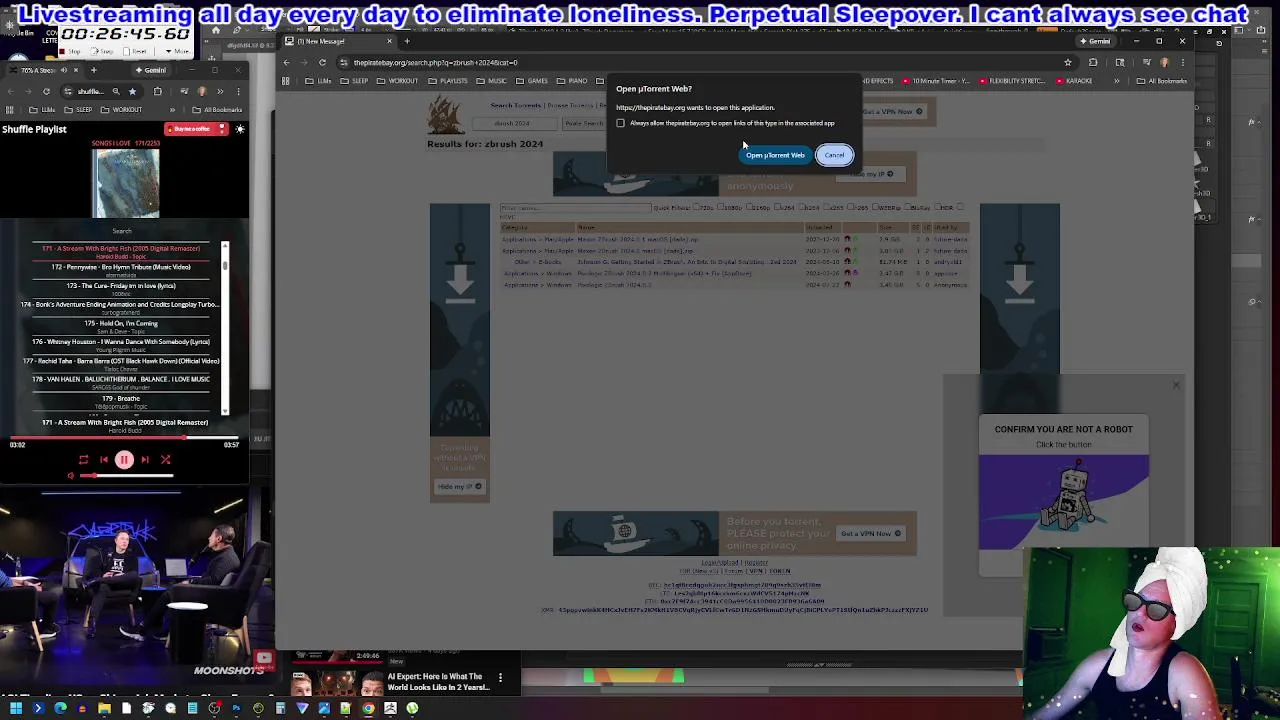
Task: Open Gemini in small playlist browser window
Action: pos(153,70)
